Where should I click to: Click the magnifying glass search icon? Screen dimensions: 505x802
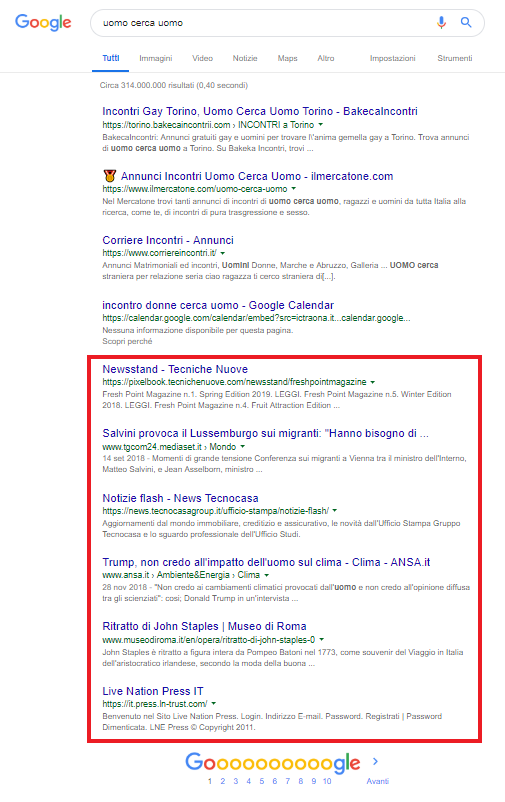coord(466,23)
